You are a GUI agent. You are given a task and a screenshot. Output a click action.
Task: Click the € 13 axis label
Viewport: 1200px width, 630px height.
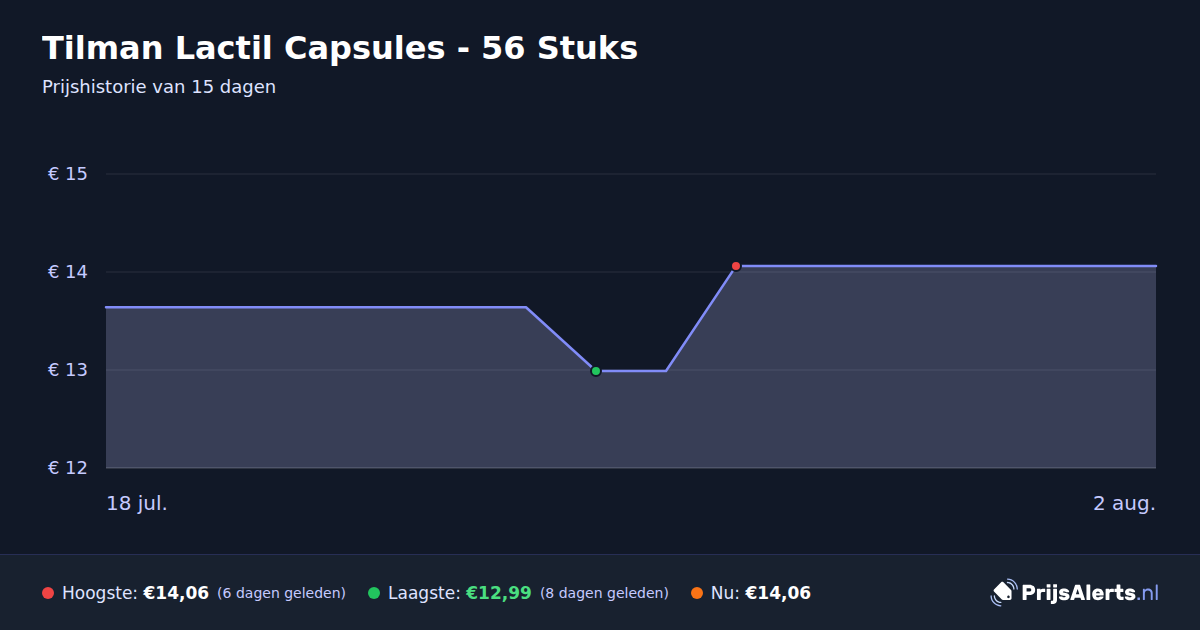(68, 370)
